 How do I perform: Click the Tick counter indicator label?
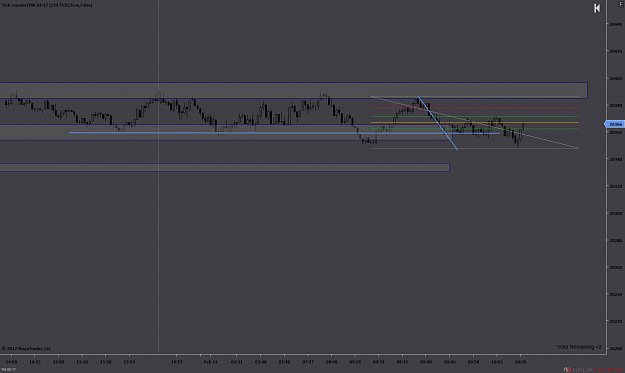pyautogui.click(x=47, y=5)
